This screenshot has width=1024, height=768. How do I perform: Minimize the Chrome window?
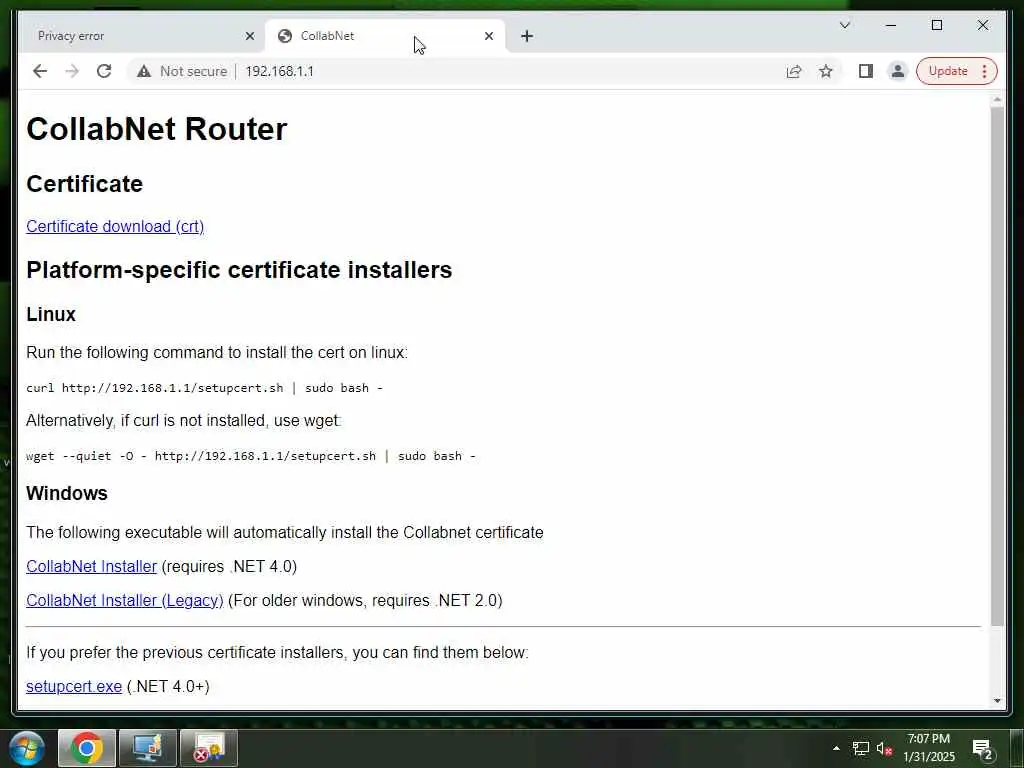point(891,25)
